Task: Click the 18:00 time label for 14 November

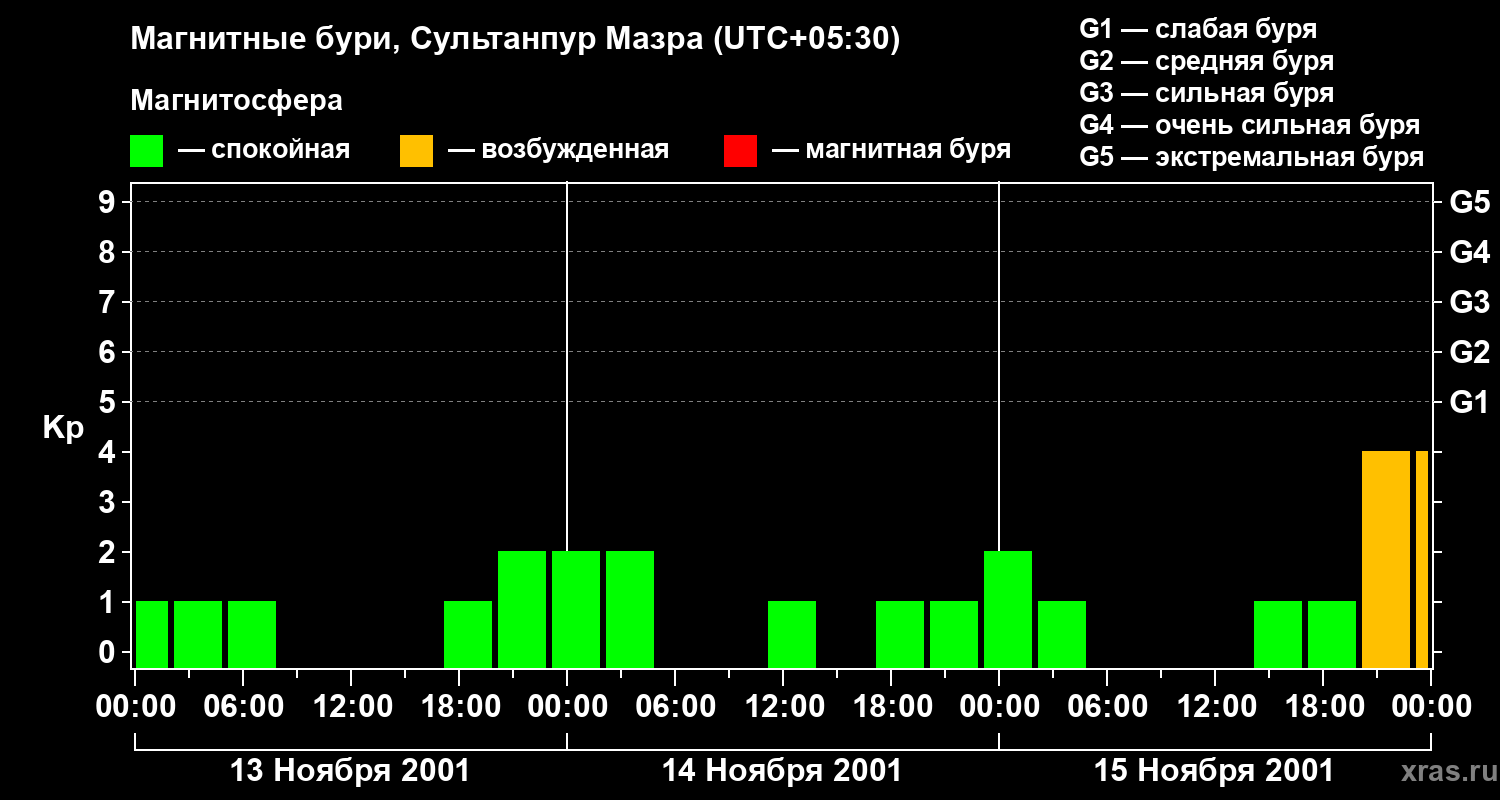Action: pos(891,707)
